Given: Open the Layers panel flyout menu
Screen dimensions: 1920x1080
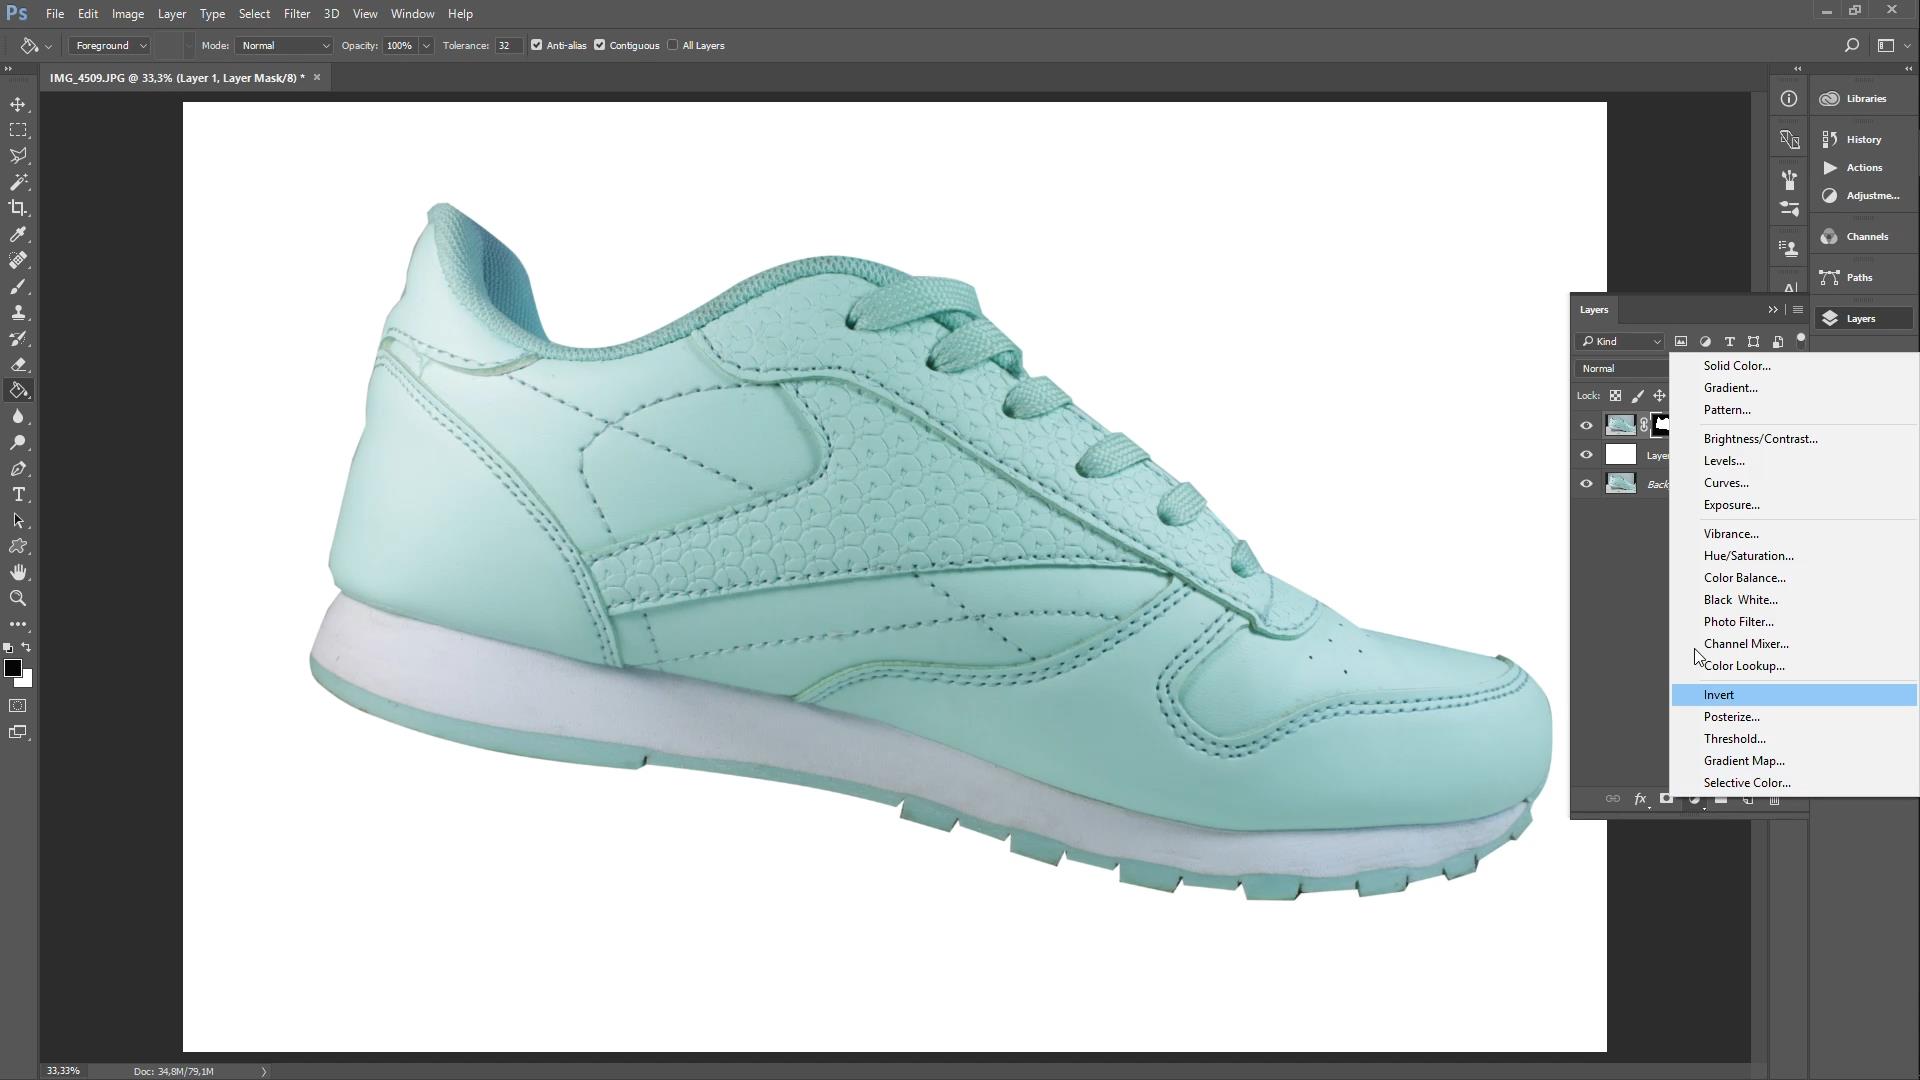Looking at the screenshot, I should [1797, 310].
